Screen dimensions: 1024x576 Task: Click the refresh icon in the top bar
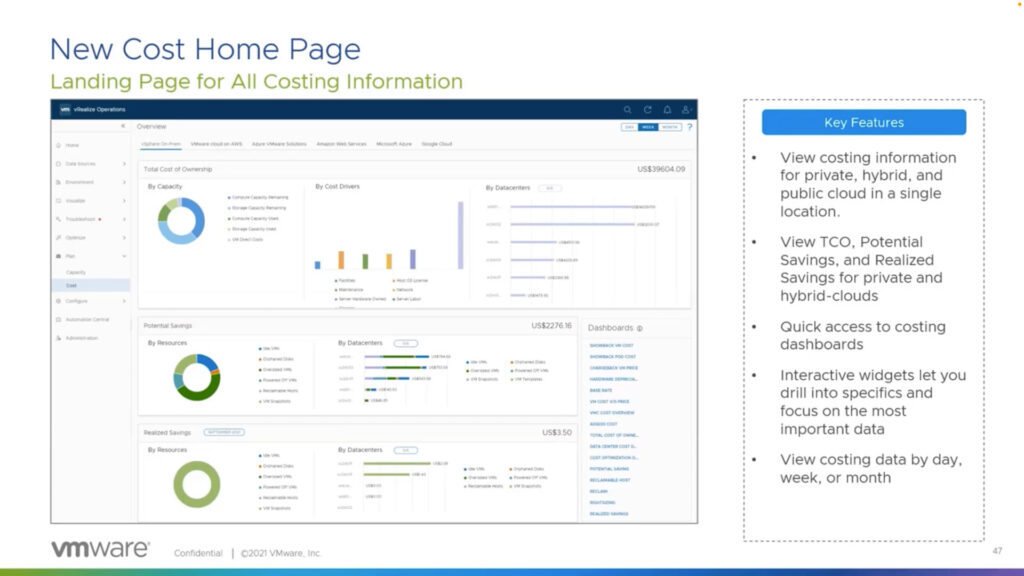click(647, 110)
